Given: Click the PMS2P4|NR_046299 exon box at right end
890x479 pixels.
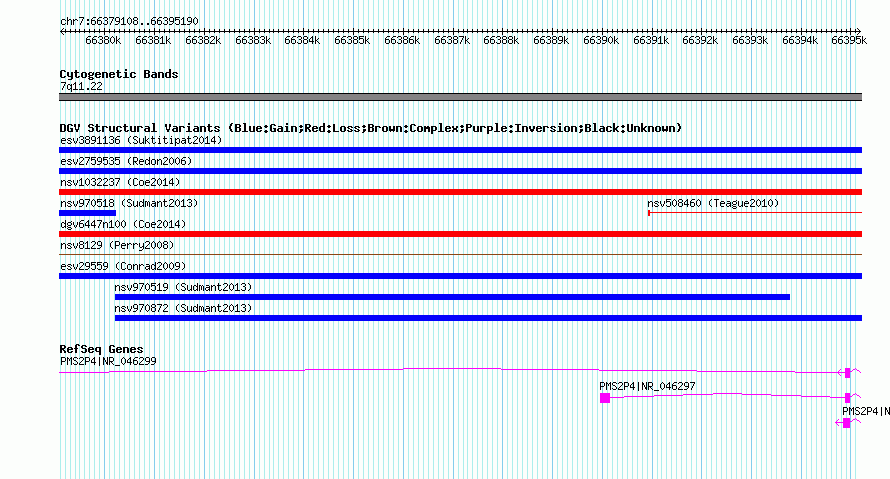Looking at the screenshot, I should tap(847, 373).
